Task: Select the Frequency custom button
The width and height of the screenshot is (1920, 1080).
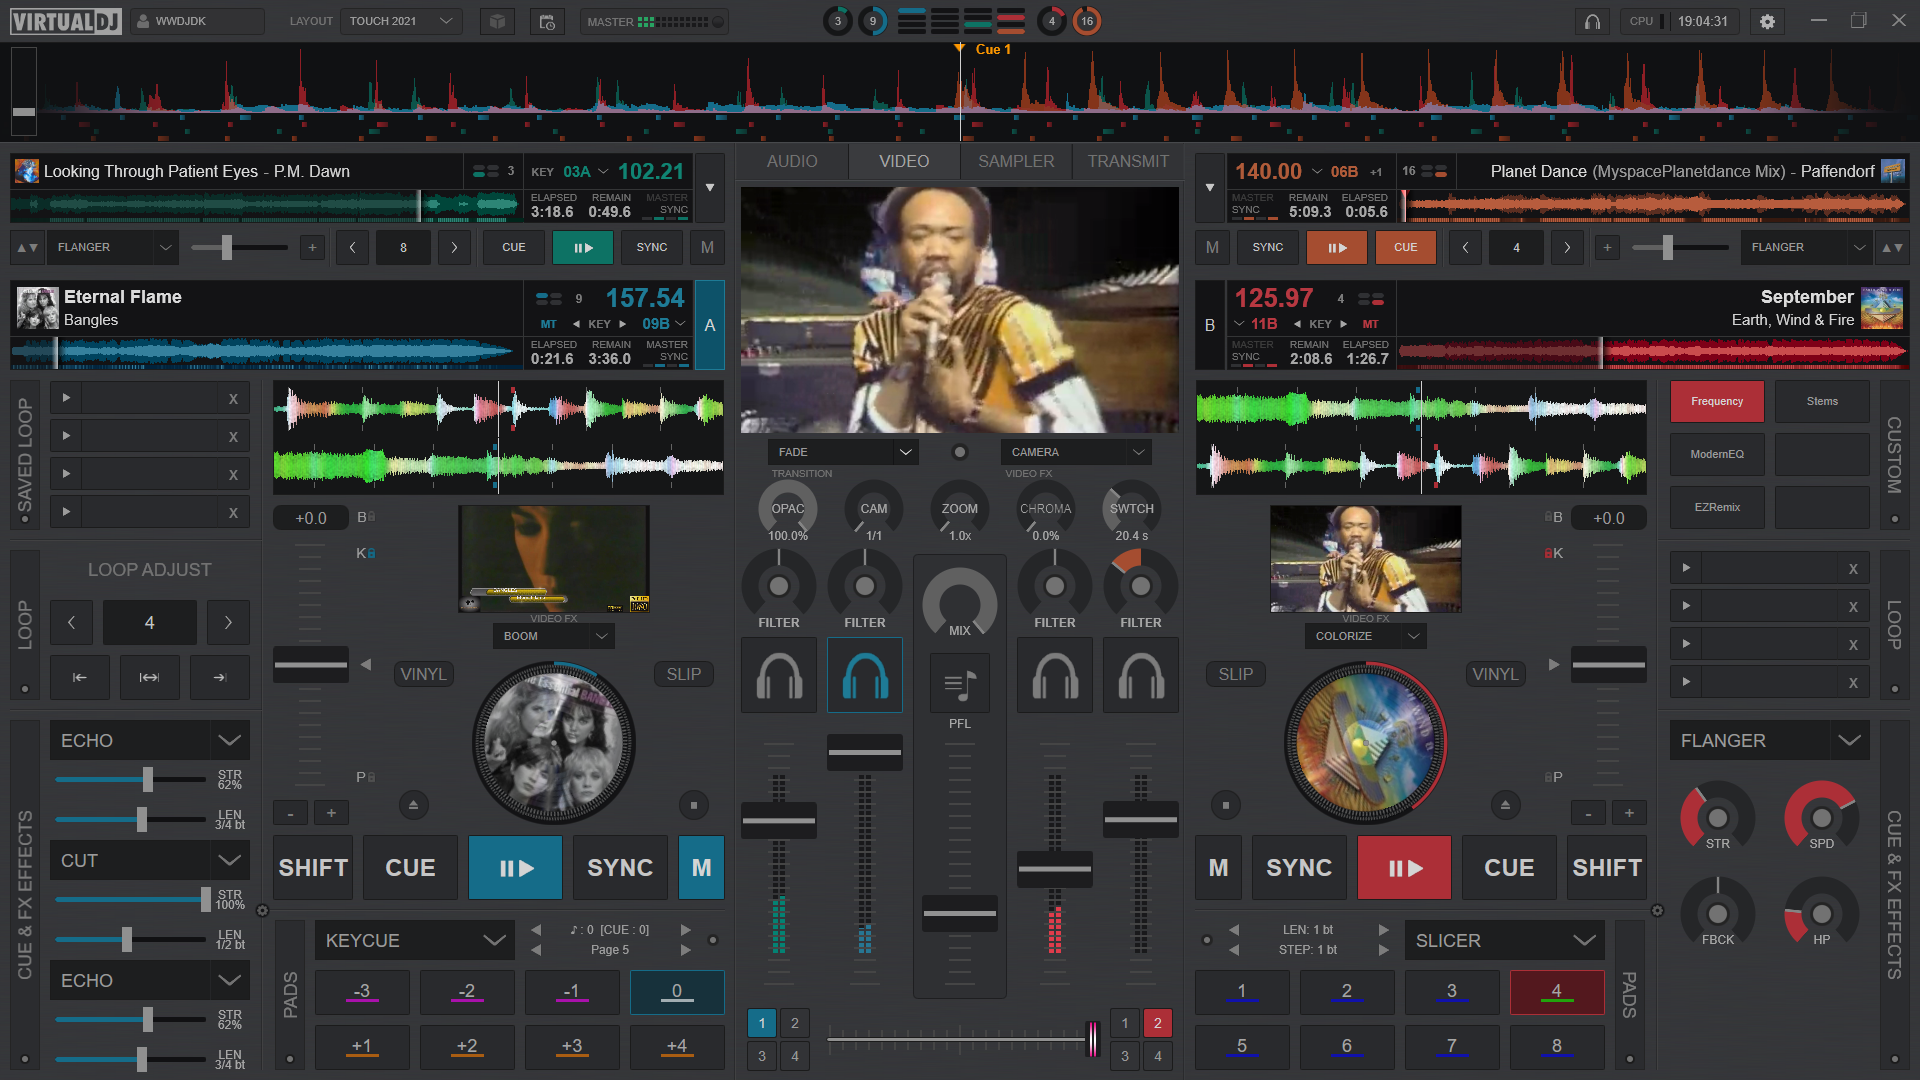Action: [1717, 401]
